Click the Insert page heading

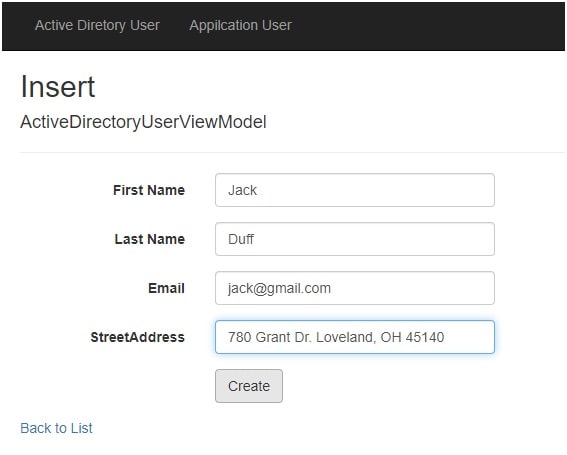pos(58,86)
